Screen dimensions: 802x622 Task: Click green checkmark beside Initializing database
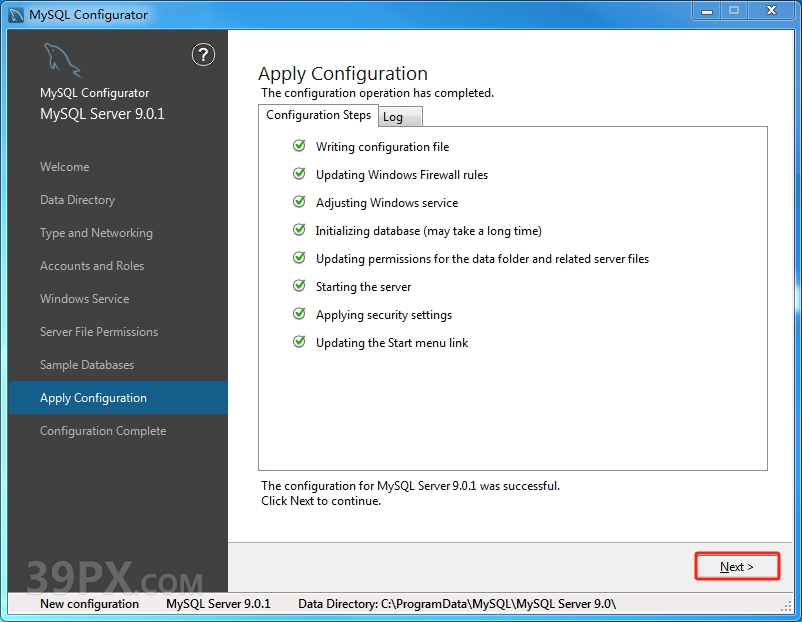pos(299,230)
